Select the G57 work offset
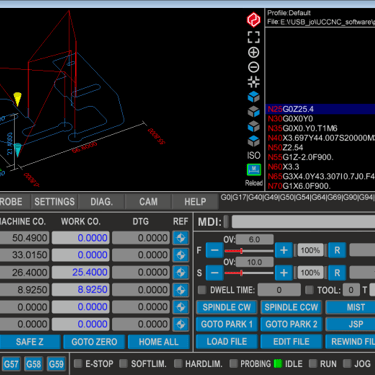The height and width of the screenshot is (375, 375). pyautogui.click(x=11, y=364)
